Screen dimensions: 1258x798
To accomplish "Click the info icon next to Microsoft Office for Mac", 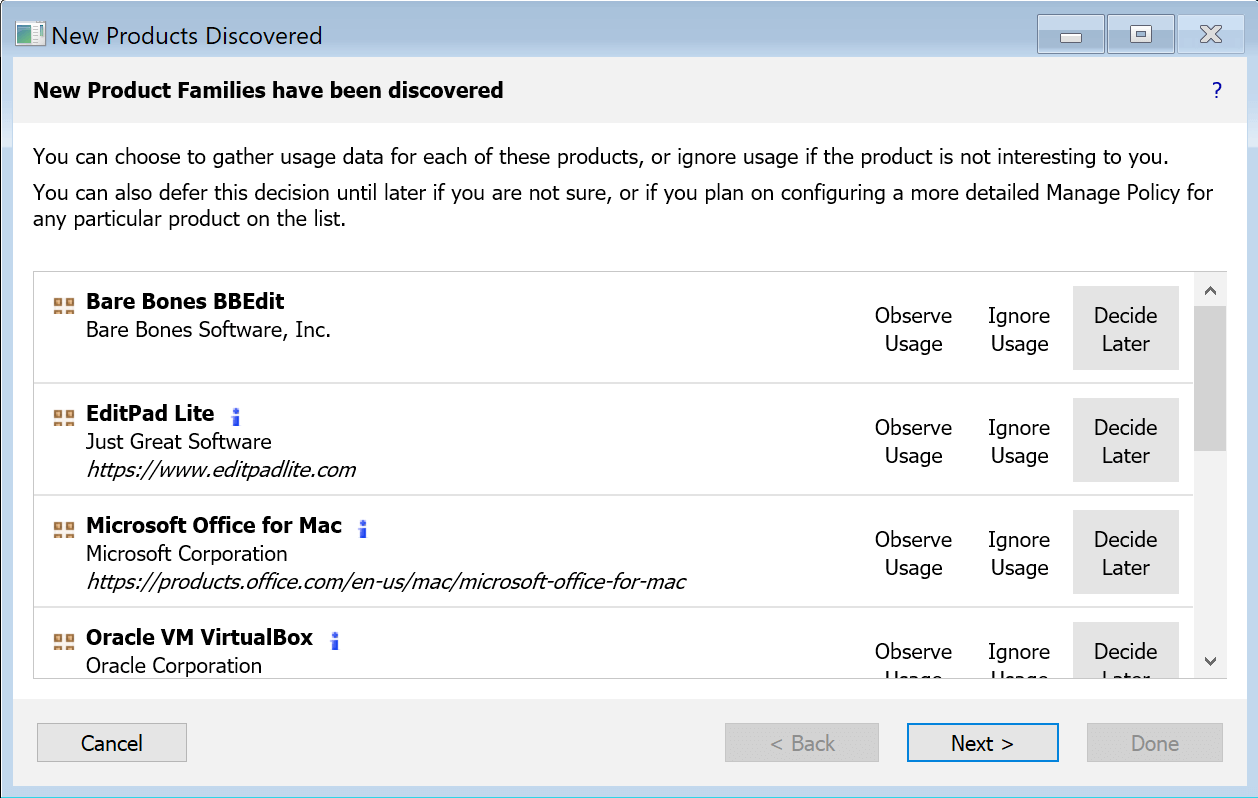I will click(x=363, y=528).
